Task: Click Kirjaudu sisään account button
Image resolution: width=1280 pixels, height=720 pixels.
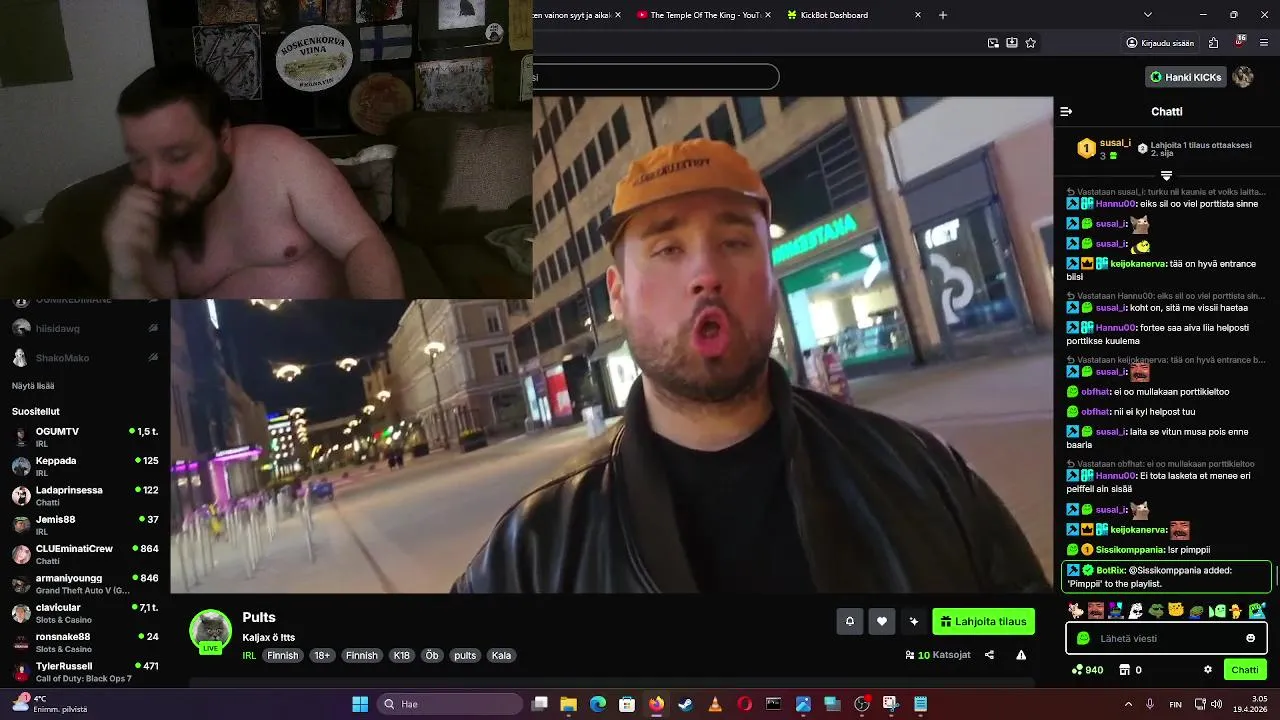Action: click(1160, 43)
